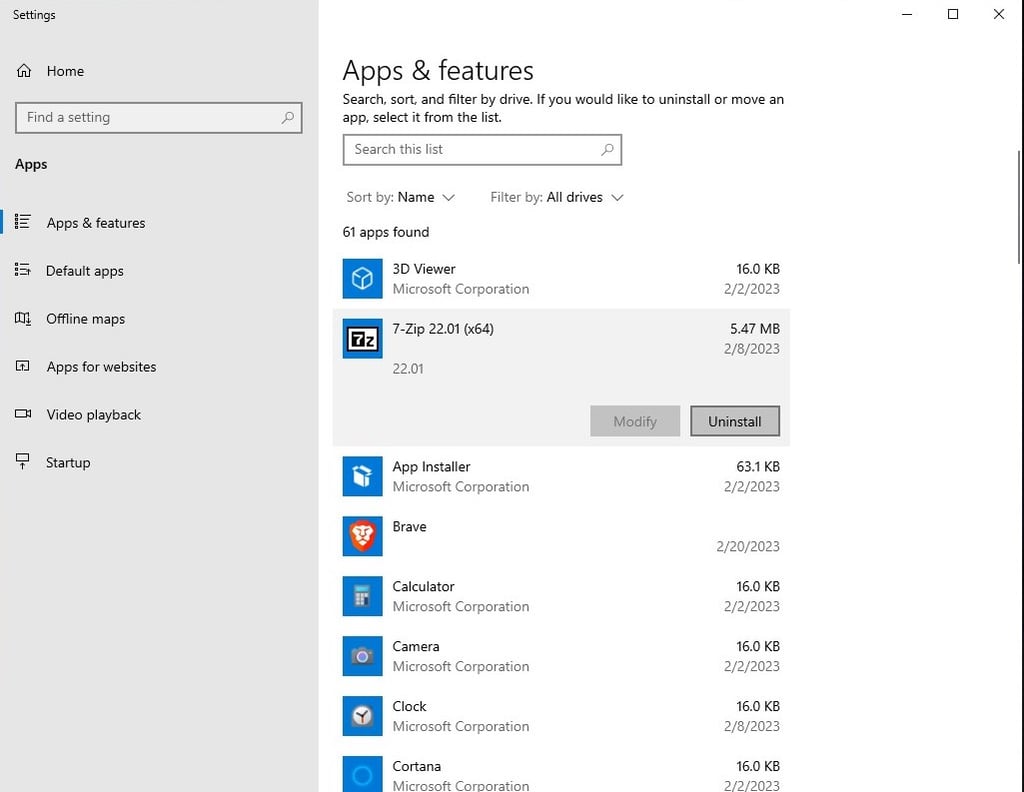Open Apps for websites settings
Image resolution: width=1024 pixels, height=792 pixels.
click(x=101, y=366)
